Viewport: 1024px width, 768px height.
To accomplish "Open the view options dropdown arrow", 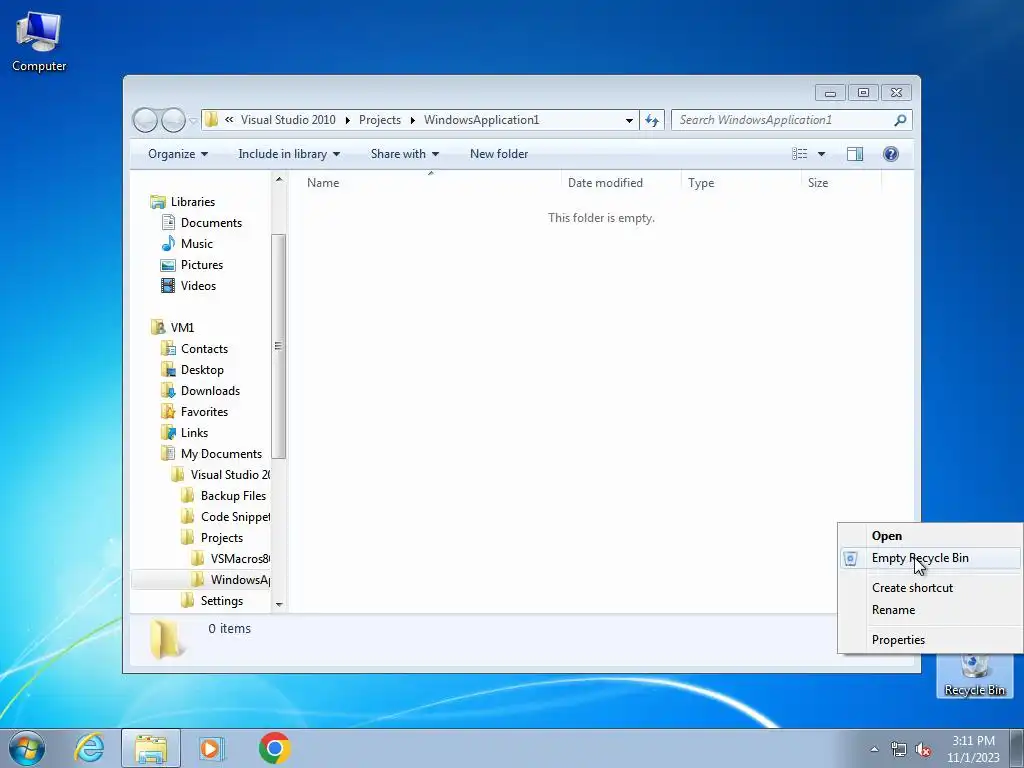I will tap(821, 154).
